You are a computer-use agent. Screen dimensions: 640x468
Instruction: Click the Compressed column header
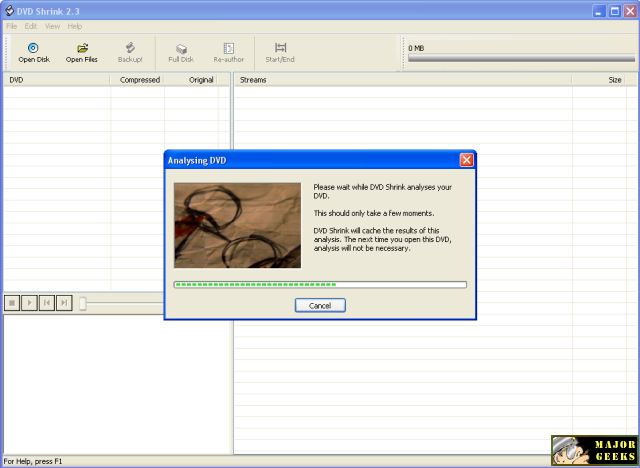tap(137, 80)
